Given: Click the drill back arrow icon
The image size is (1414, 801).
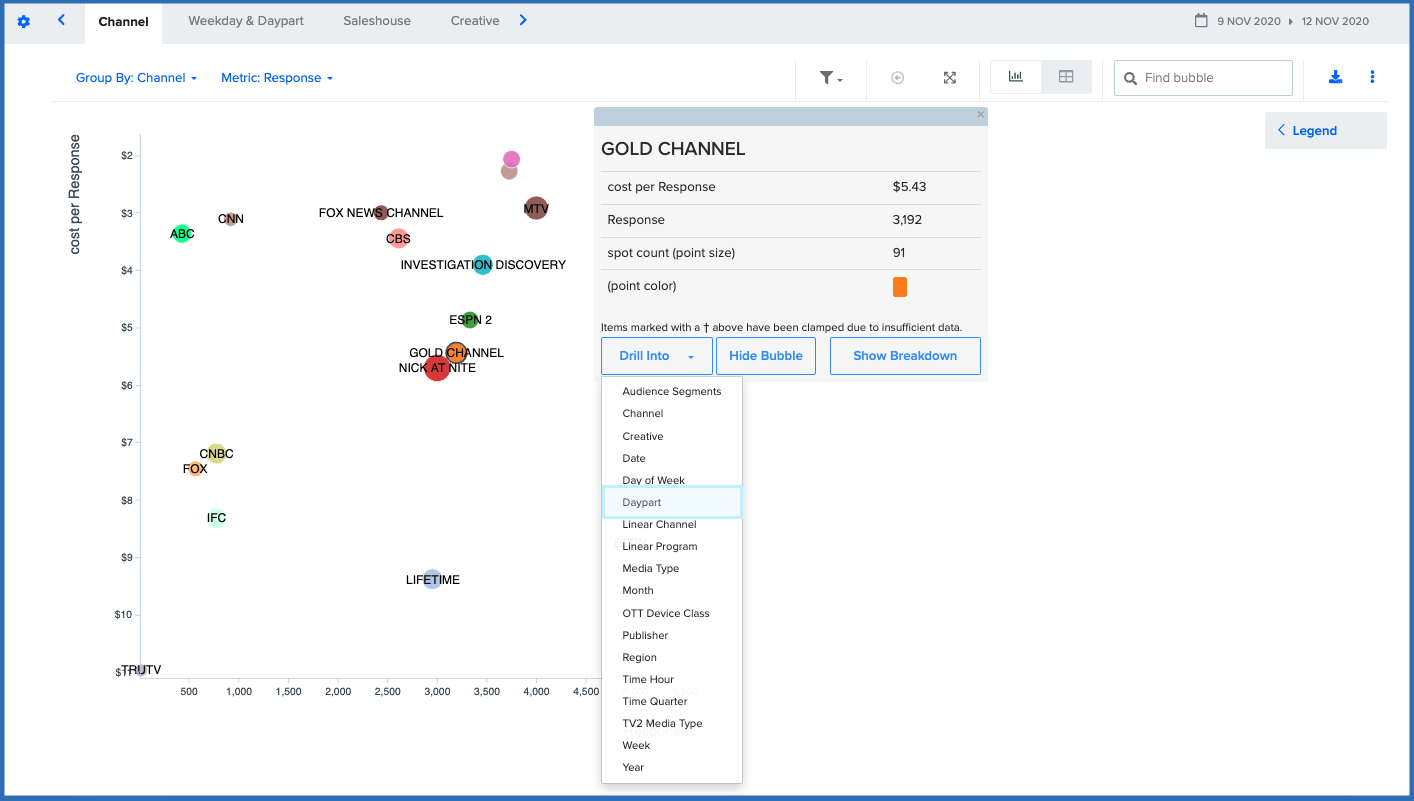Looking at the screenshot, I should pyautogui.click(x=897, y=78).
